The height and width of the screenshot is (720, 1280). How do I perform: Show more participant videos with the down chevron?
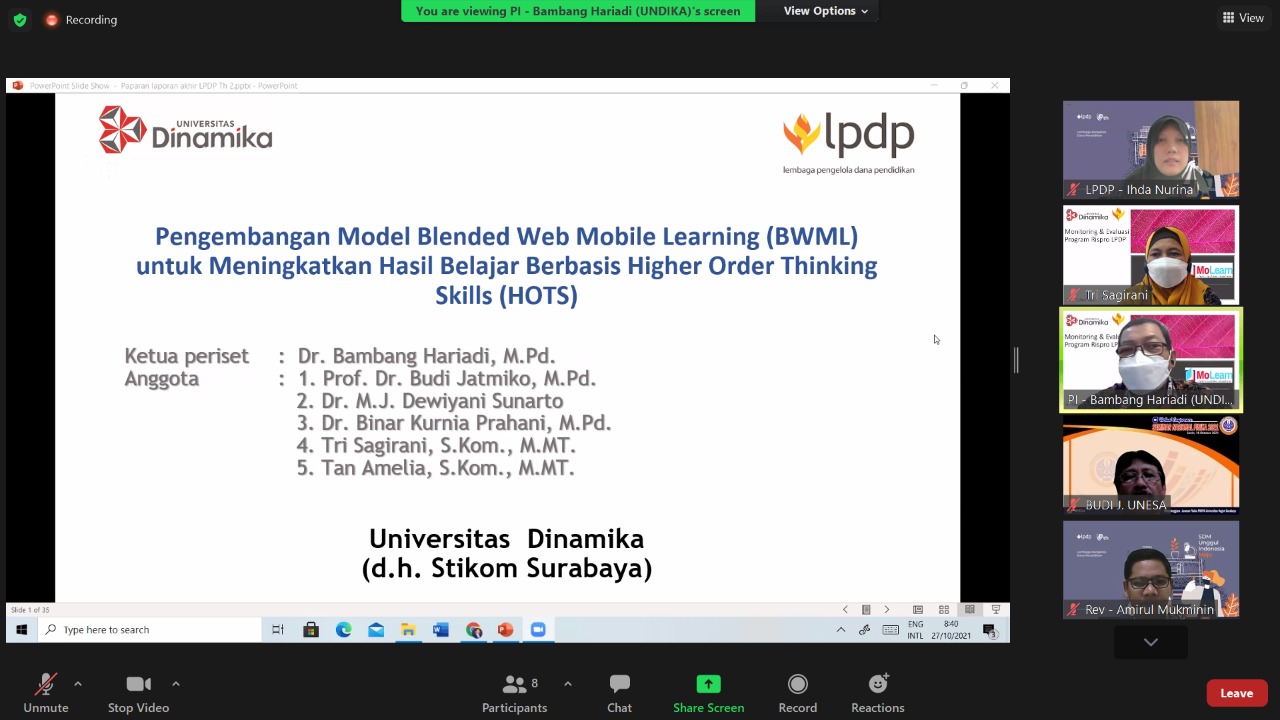point(1151,642)
